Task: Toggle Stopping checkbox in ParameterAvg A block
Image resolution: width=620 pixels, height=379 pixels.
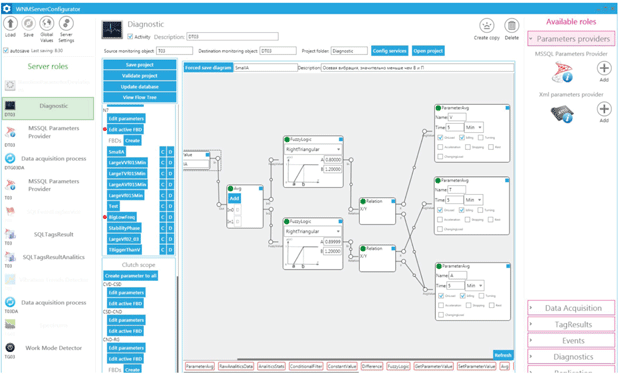Action: point(469,305)
